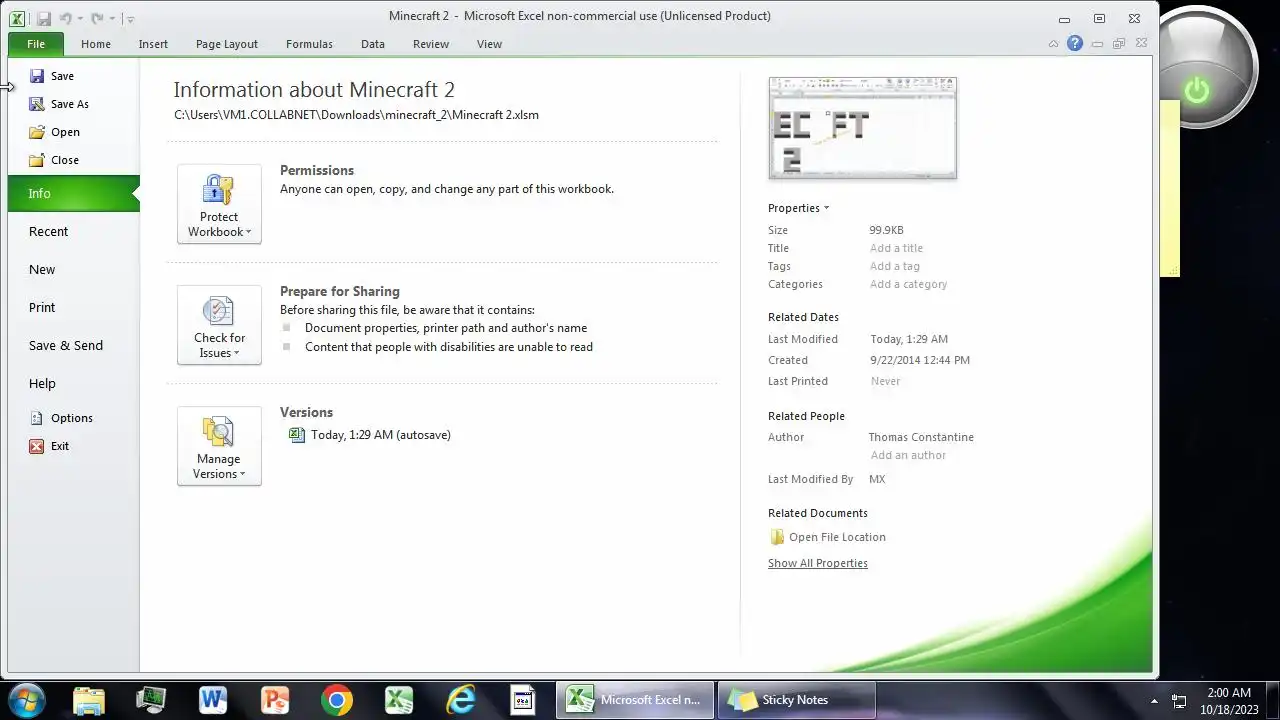Click the Undo arrow in the quick access toolbar

66,18
